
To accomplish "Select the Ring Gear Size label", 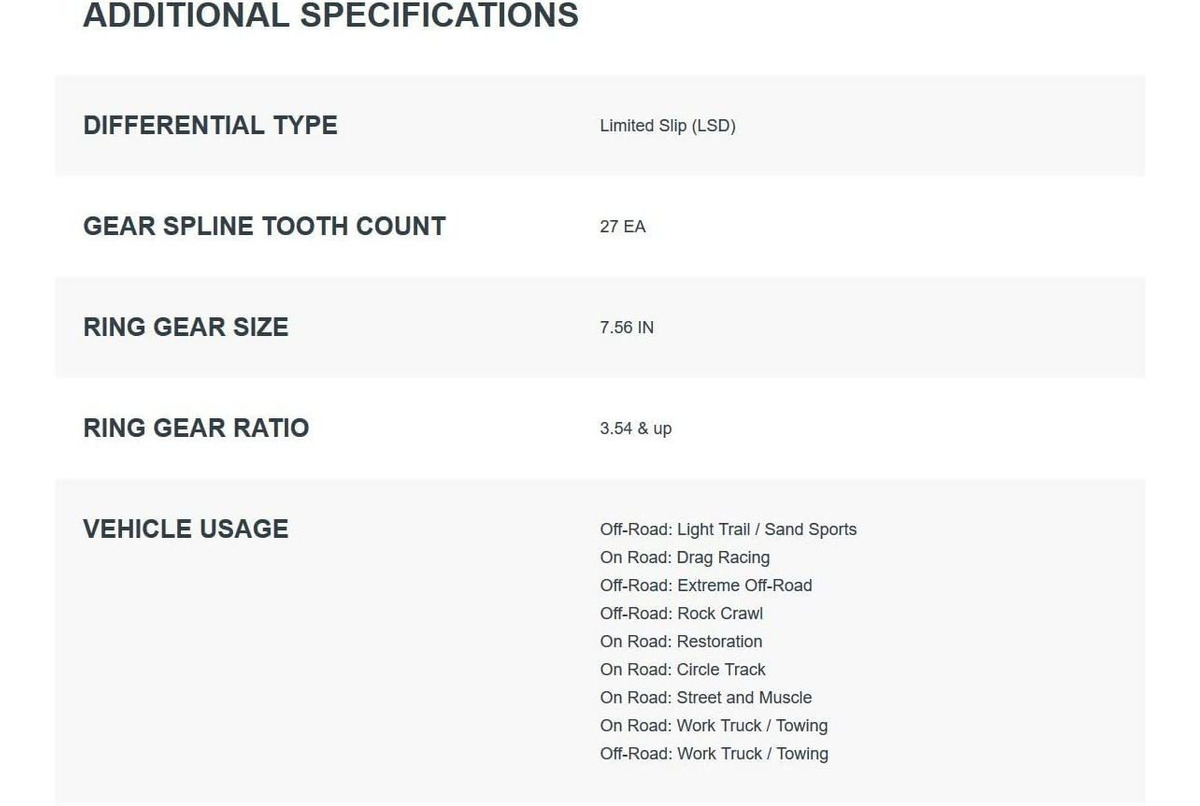I will pos(186,327).
